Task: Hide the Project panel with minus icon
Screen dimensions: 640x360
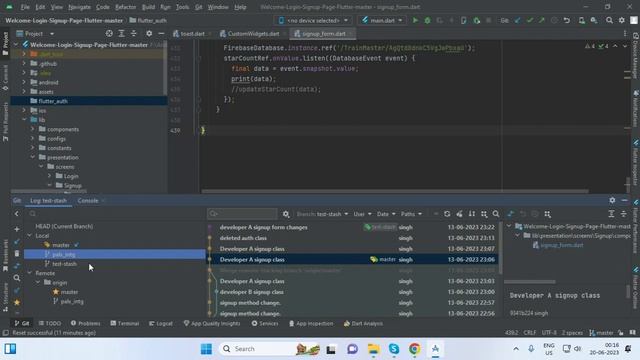Action: pos(161,33)
